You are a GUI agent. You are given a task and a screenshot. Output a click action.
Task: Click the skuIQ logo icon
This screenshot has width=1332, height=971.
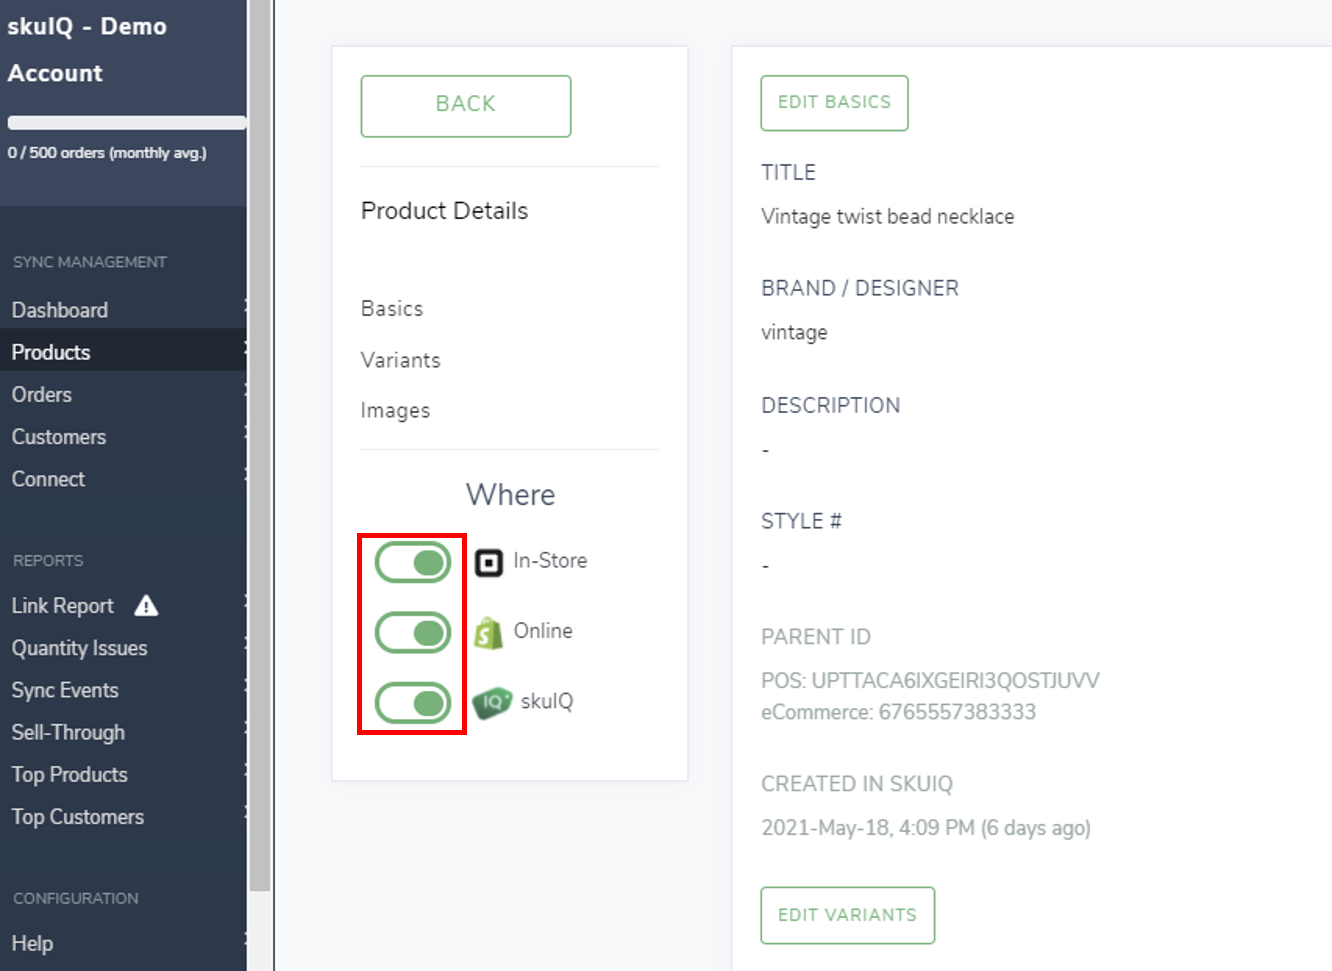pyautogui.click(x=491, y=702)
